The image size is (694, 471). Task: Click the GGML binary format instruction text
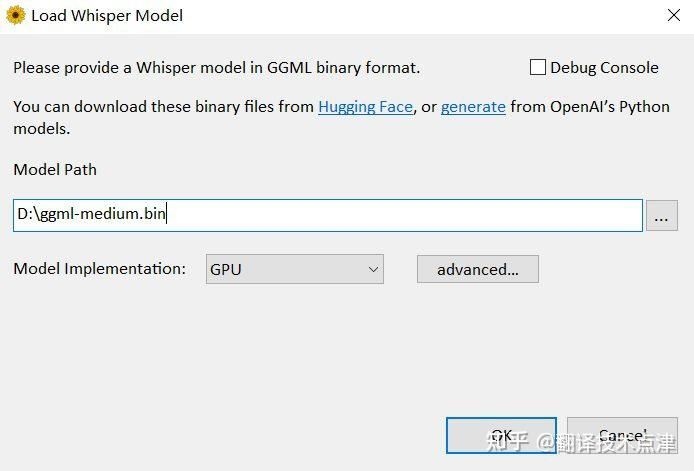point(216,68)
